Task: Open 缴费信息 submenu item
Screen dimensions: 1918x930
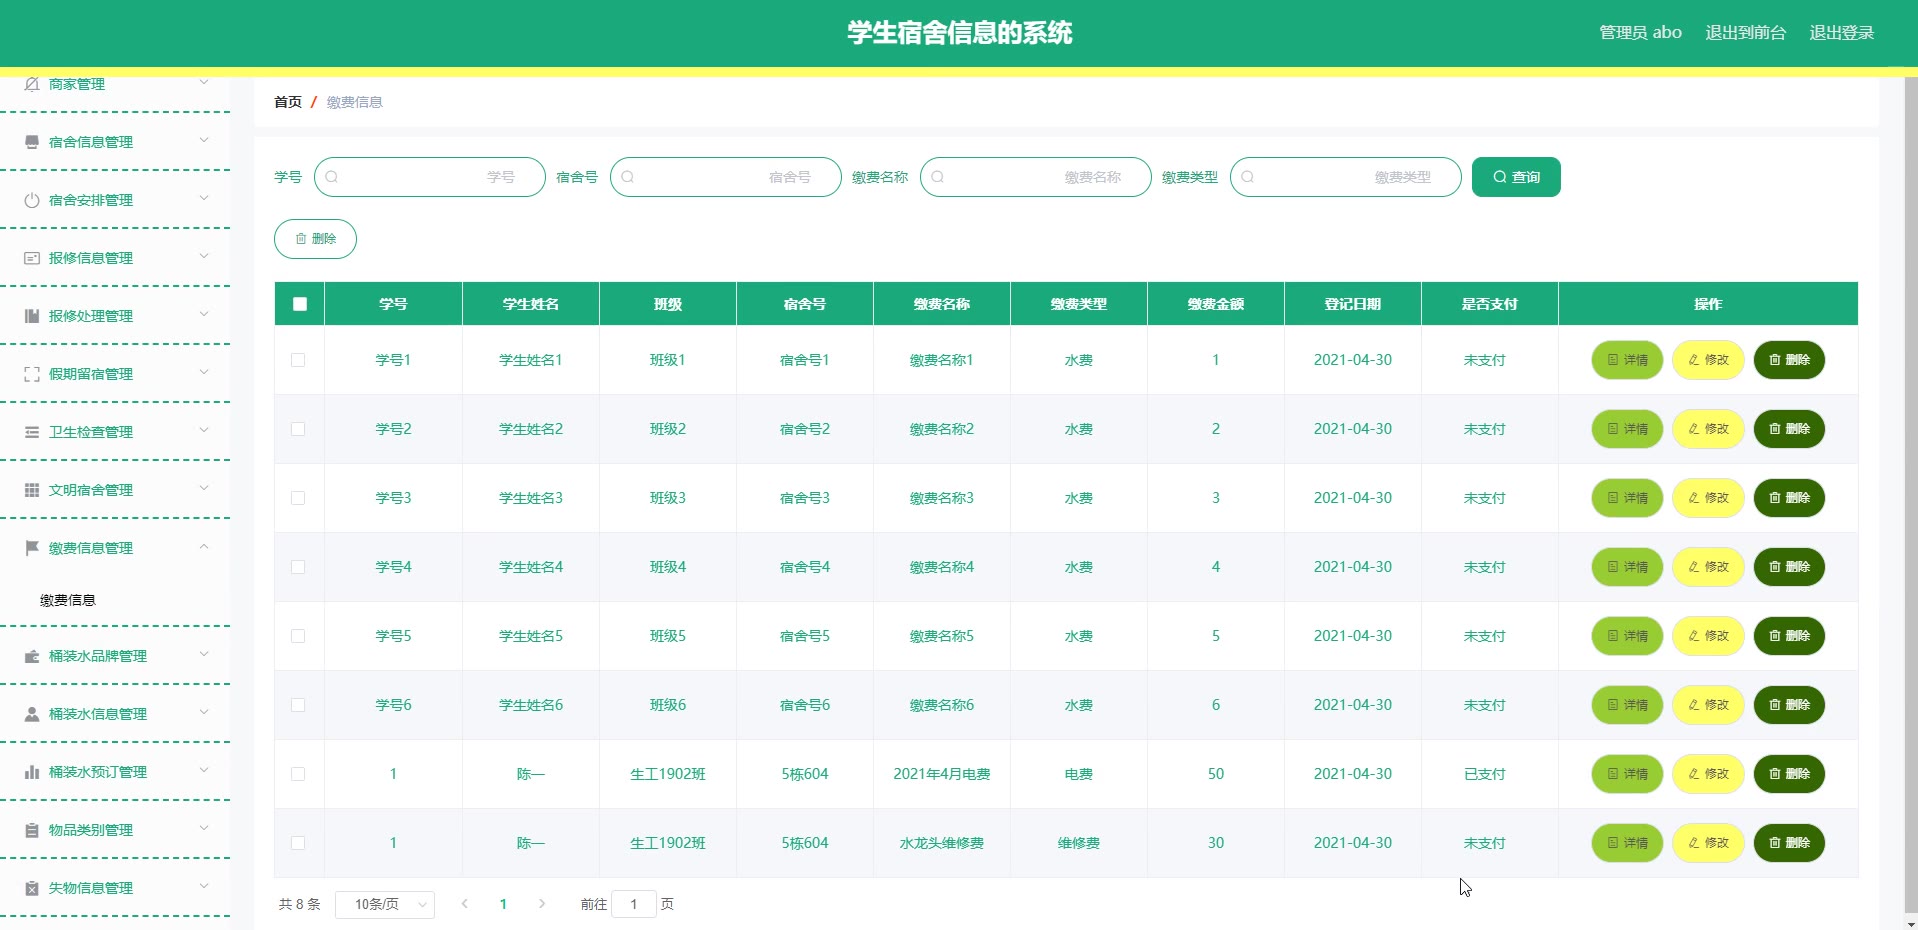Action: point(68,600)
